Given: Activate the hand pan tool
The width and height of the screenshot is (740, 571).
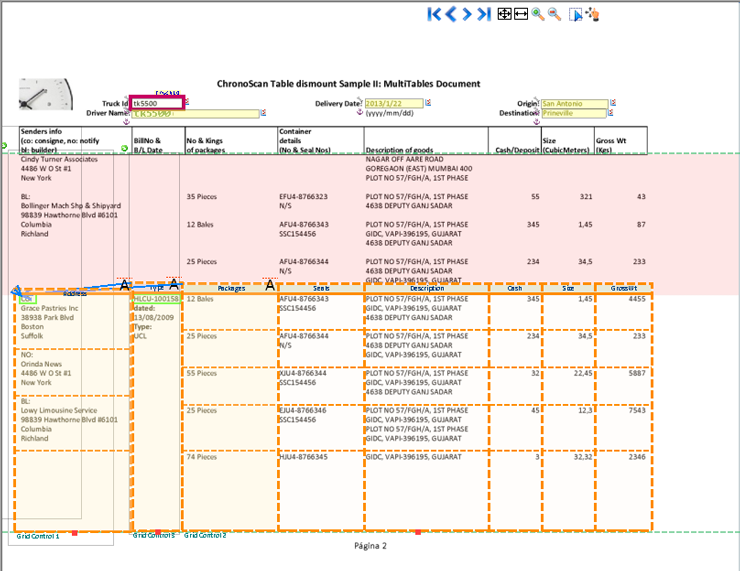Looking at the screenshot, I should coord(593,15).
